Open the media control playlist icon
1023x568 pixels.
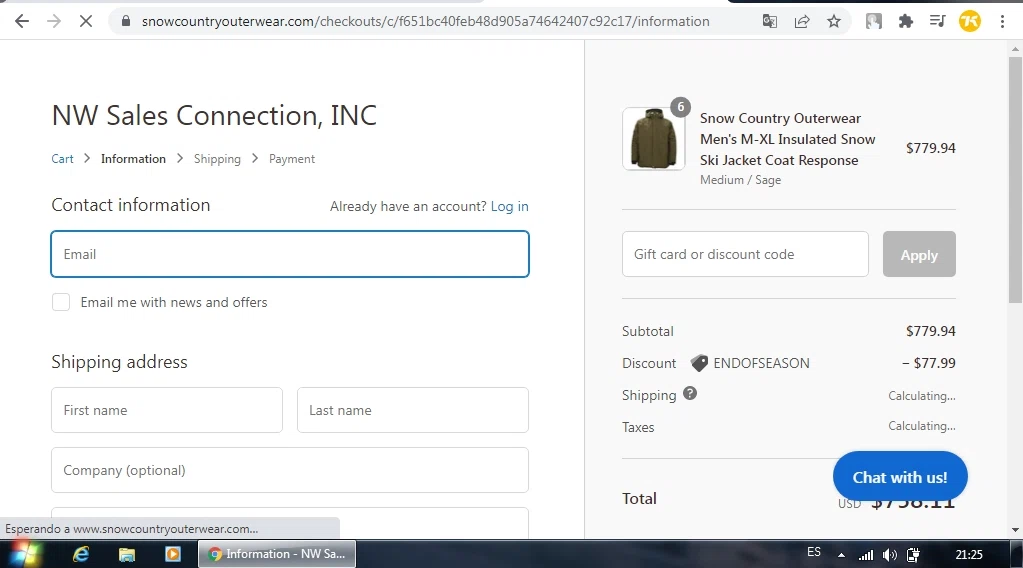click(x=938, y=22)
